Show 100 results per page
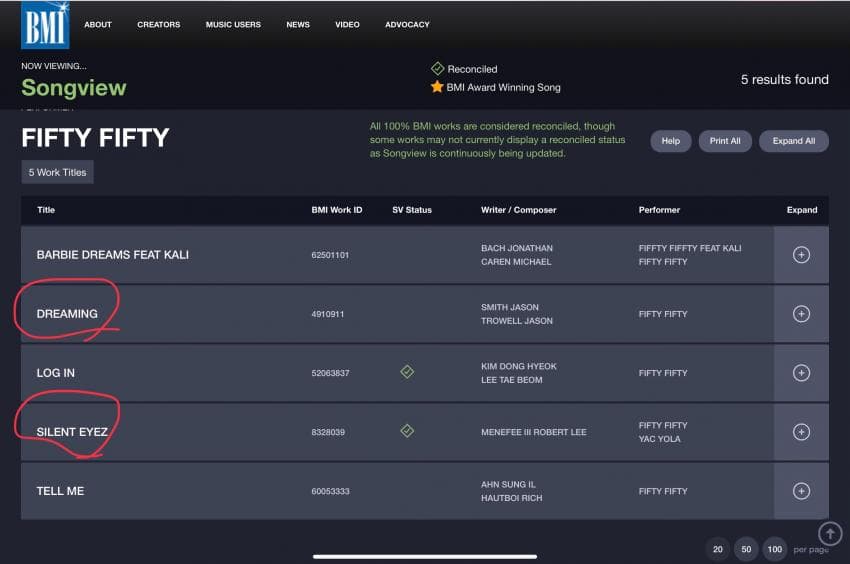The width and height of the screenshot is (850, 564). pyautogui.click(x=775, y=549)
